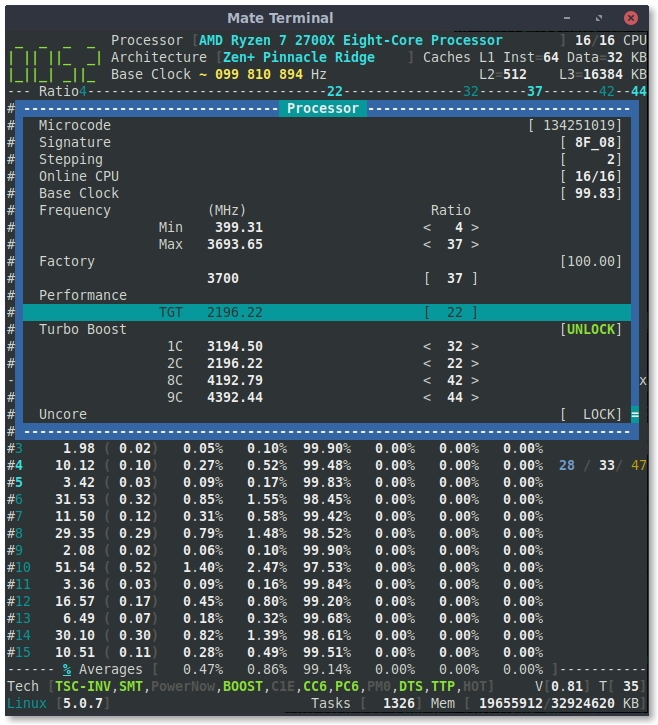Click the TTP tech flag
The image size is (658, 725).
443,686
